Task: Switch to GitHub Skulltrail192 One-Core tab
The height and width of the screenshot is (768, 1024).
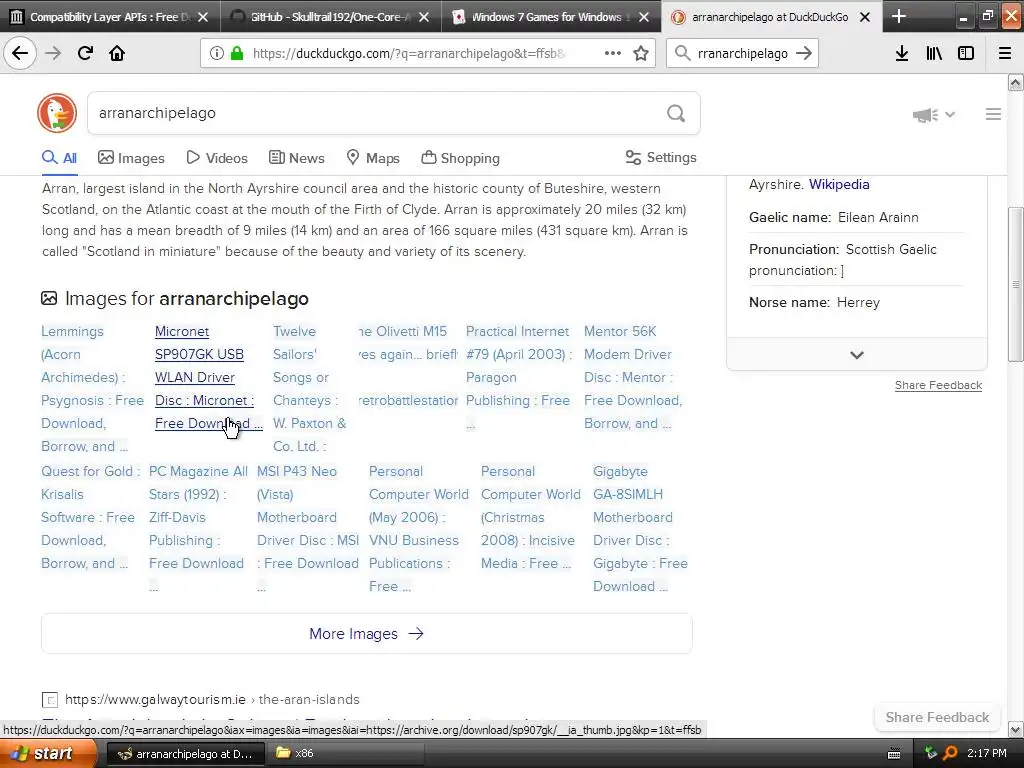Action: [x=330, y=17]
